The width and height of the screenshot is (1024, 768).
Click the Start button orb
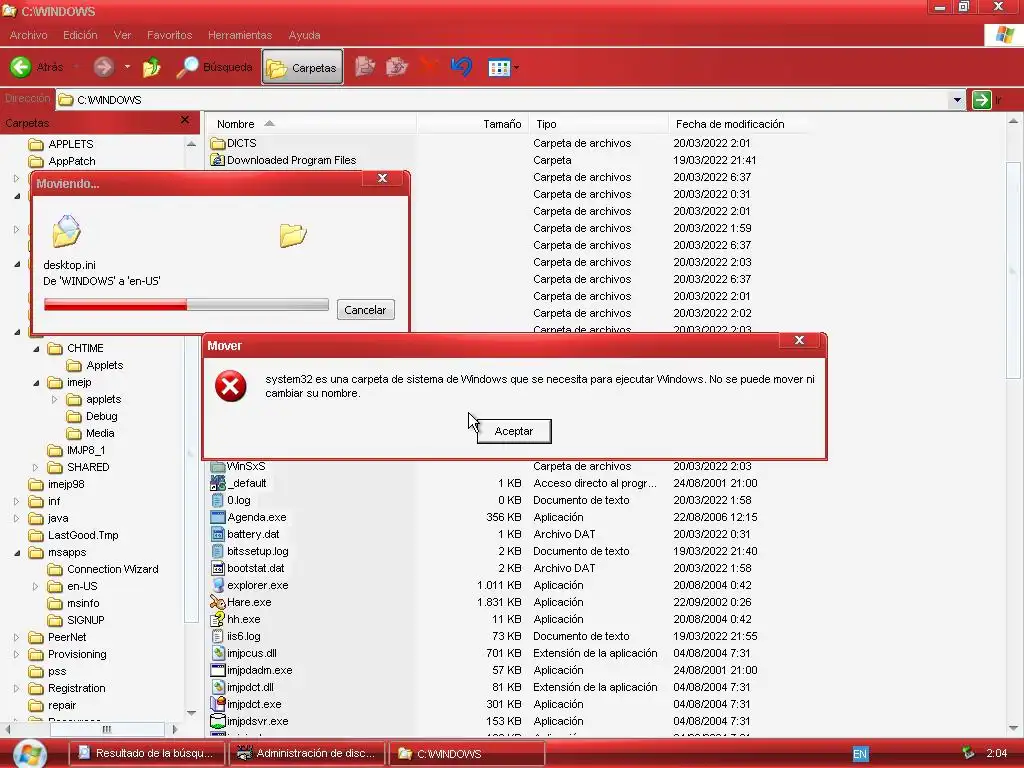coord(30,754)
